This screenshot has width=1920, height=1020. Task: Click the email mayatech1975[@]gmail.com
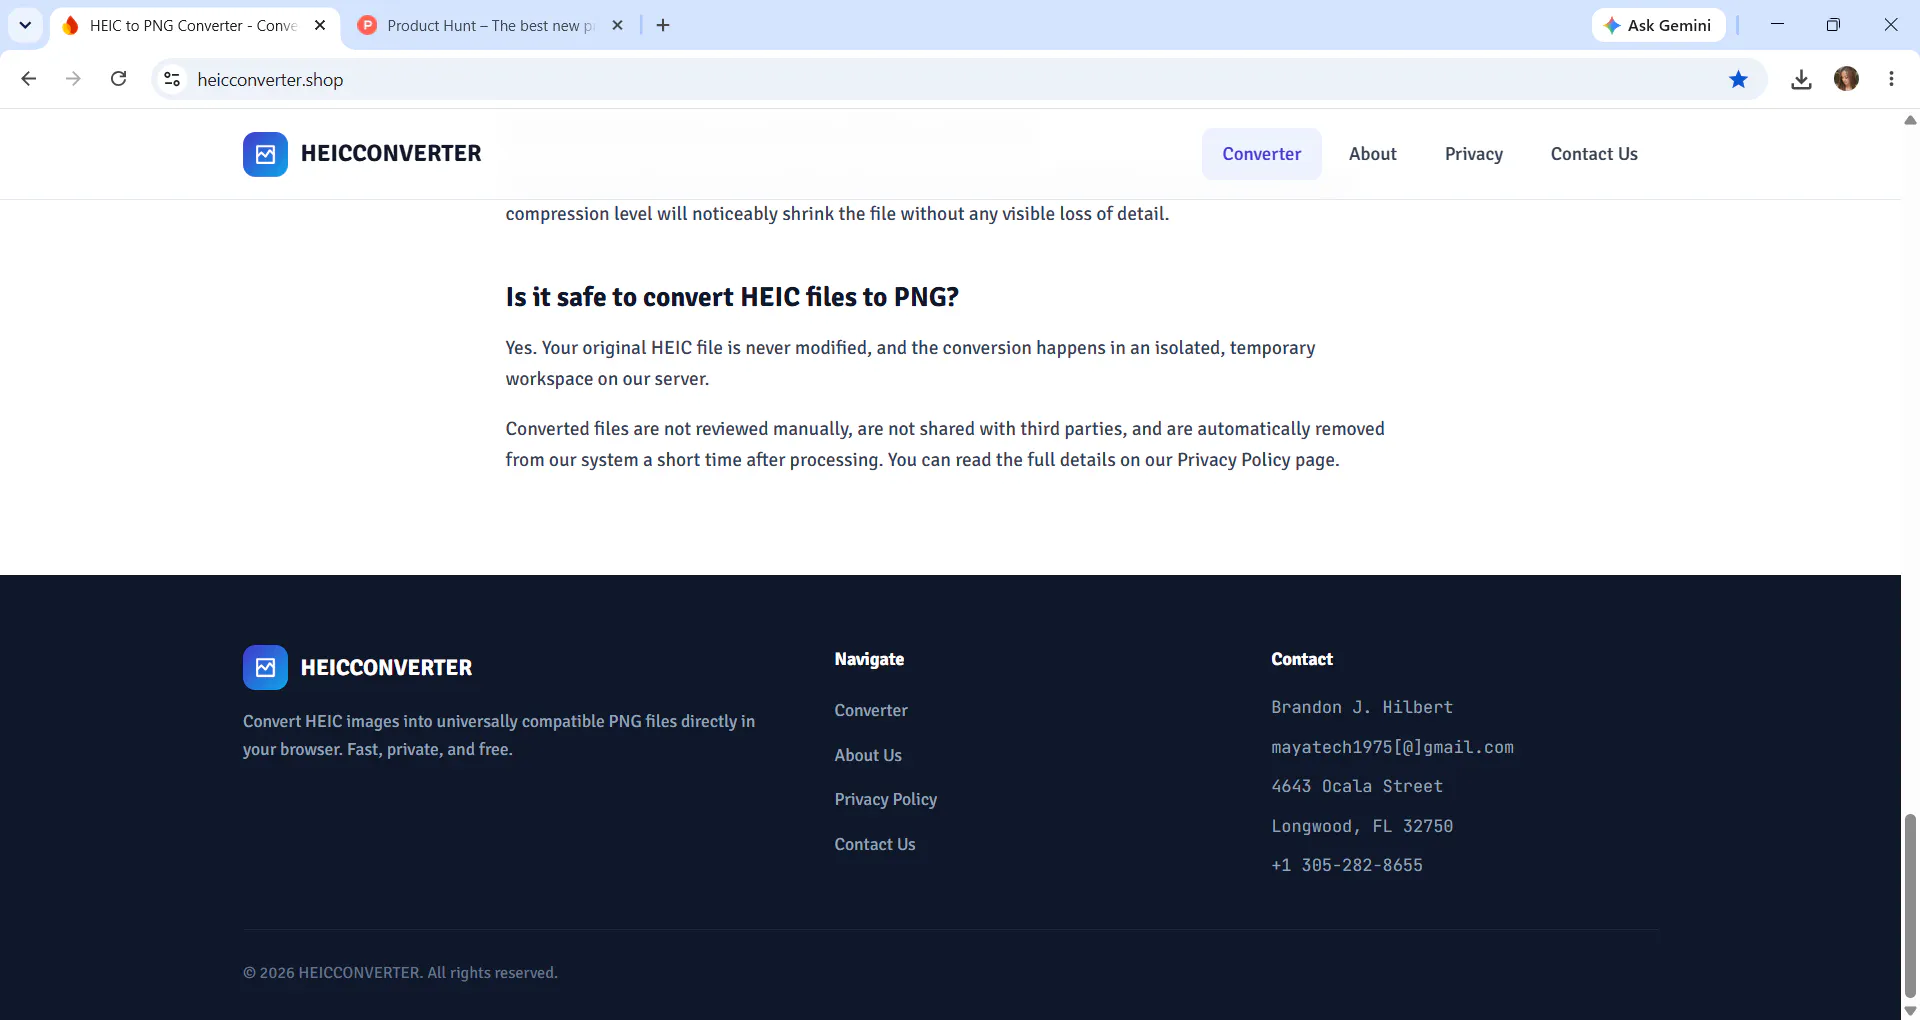(1392, 747)
